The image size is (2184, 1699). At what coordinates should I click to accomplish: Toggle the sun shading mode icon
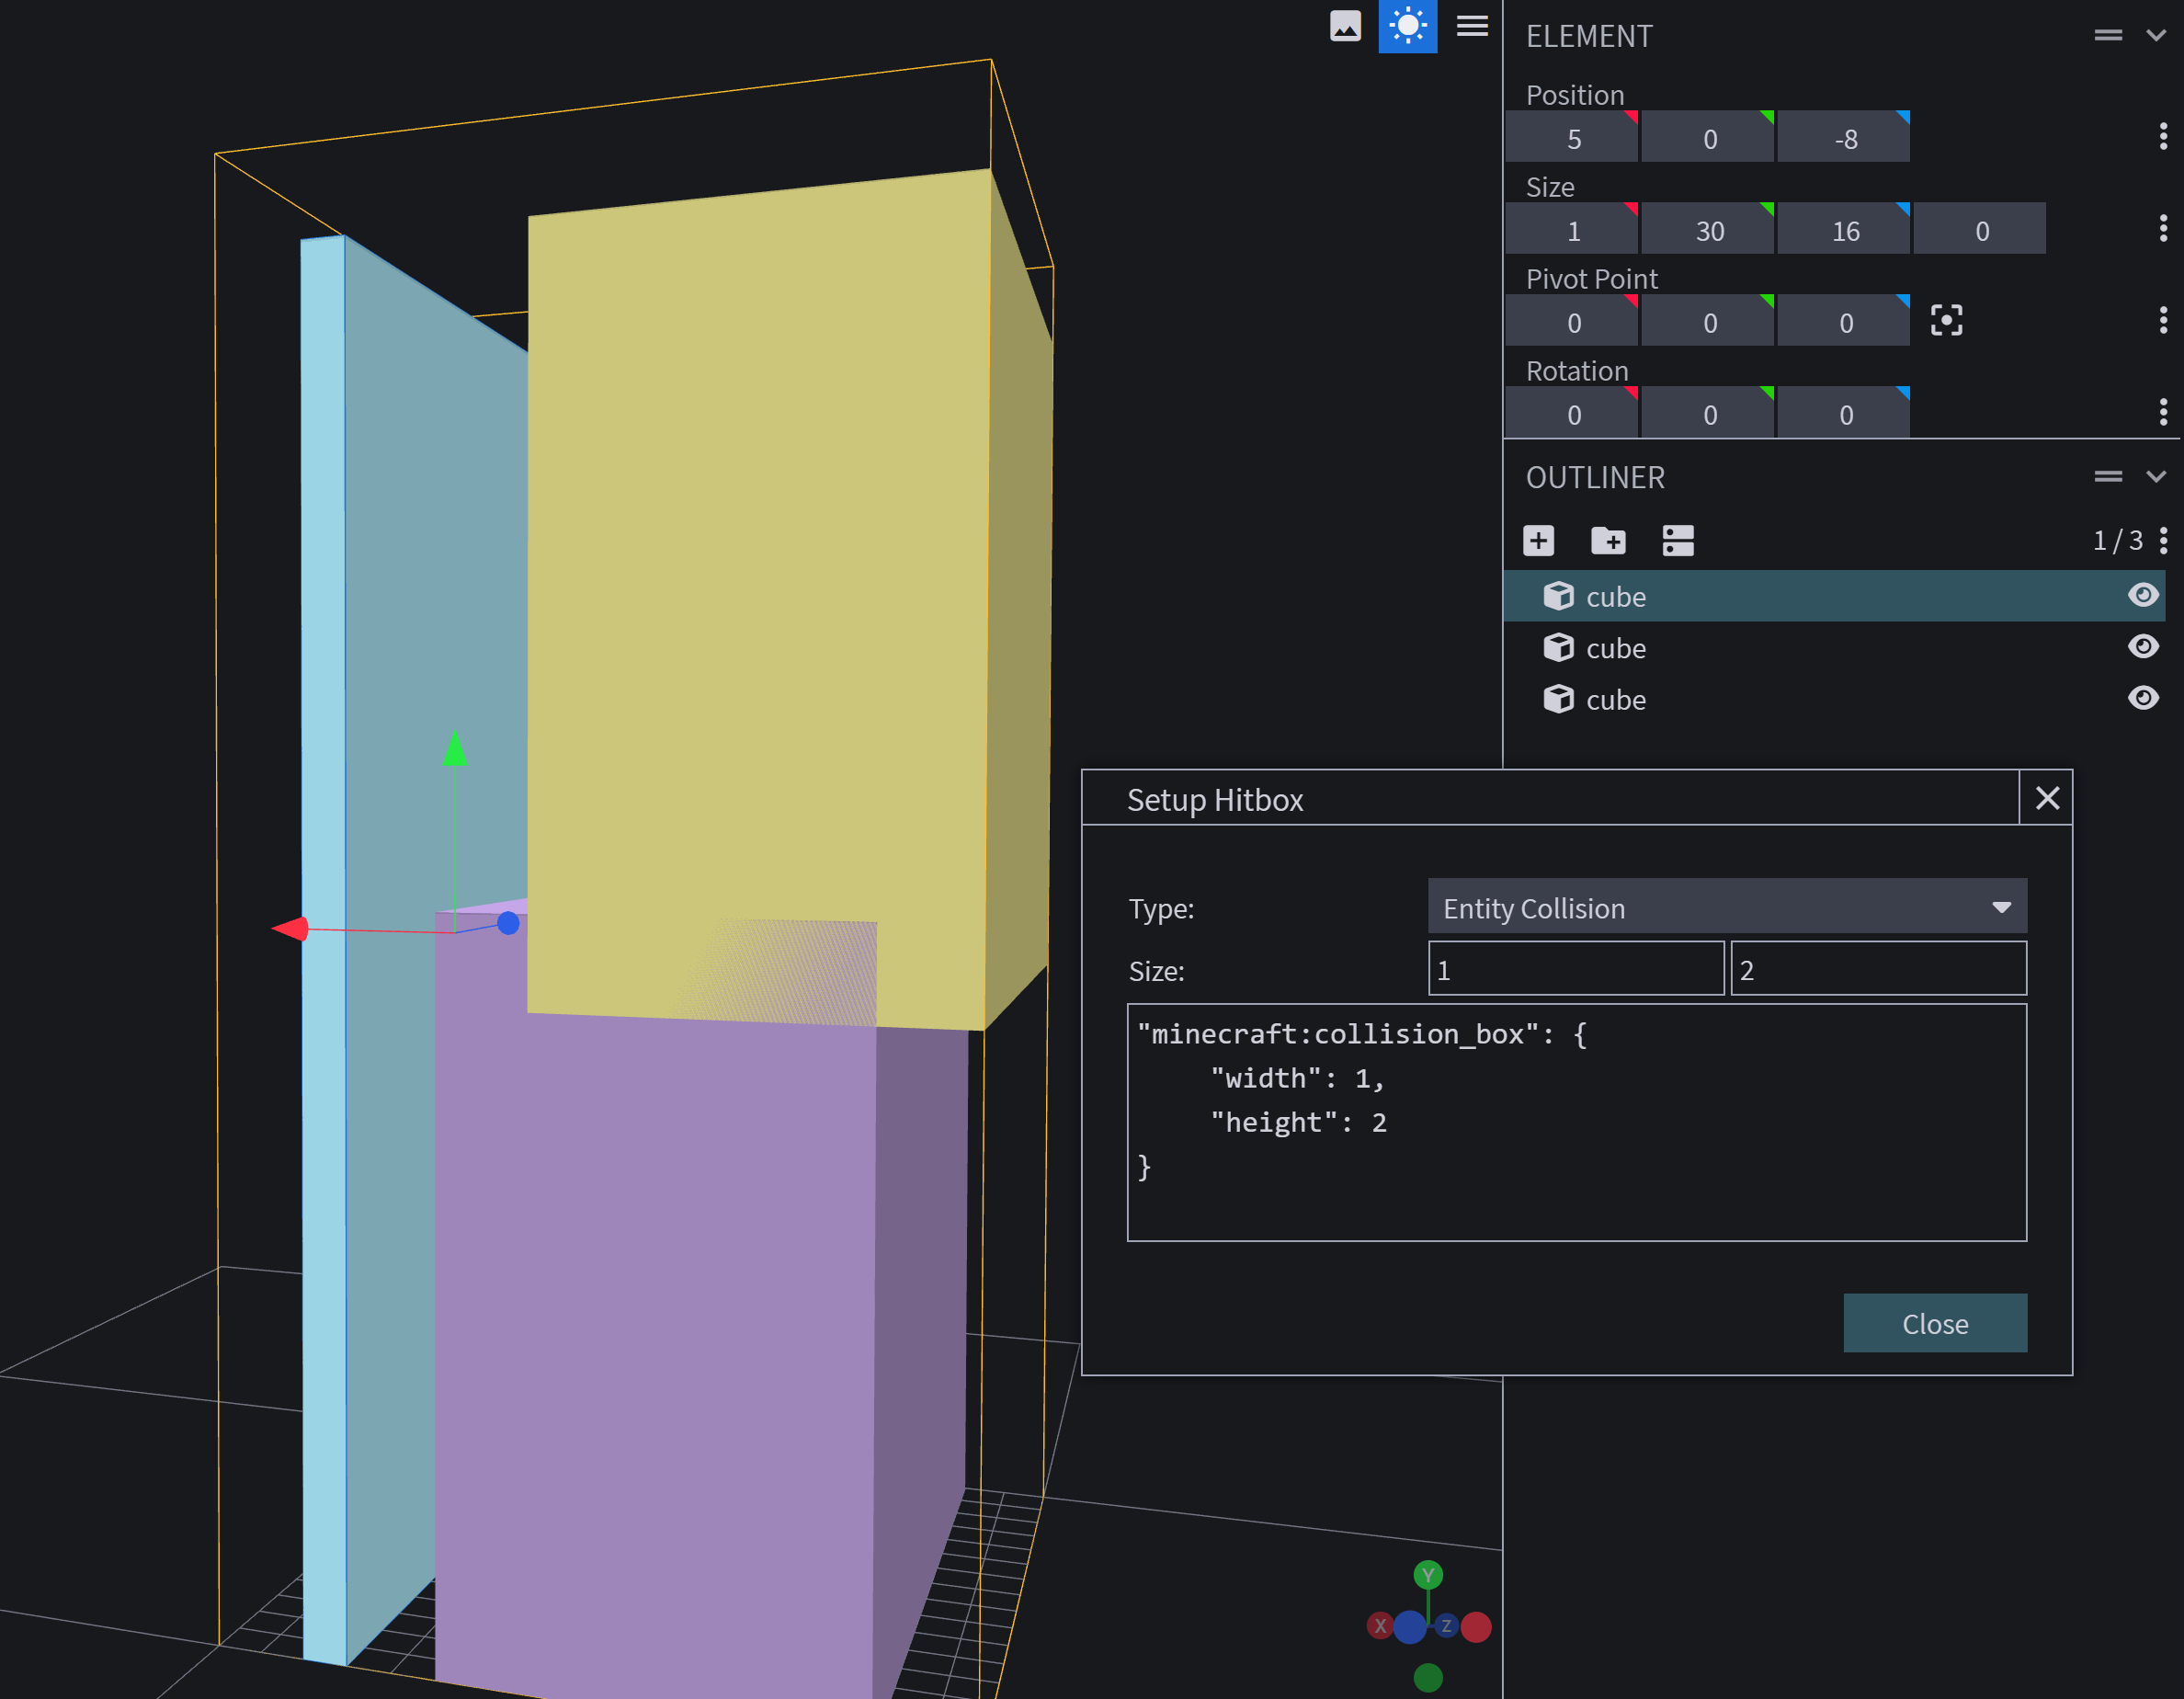coord(1408,26)
